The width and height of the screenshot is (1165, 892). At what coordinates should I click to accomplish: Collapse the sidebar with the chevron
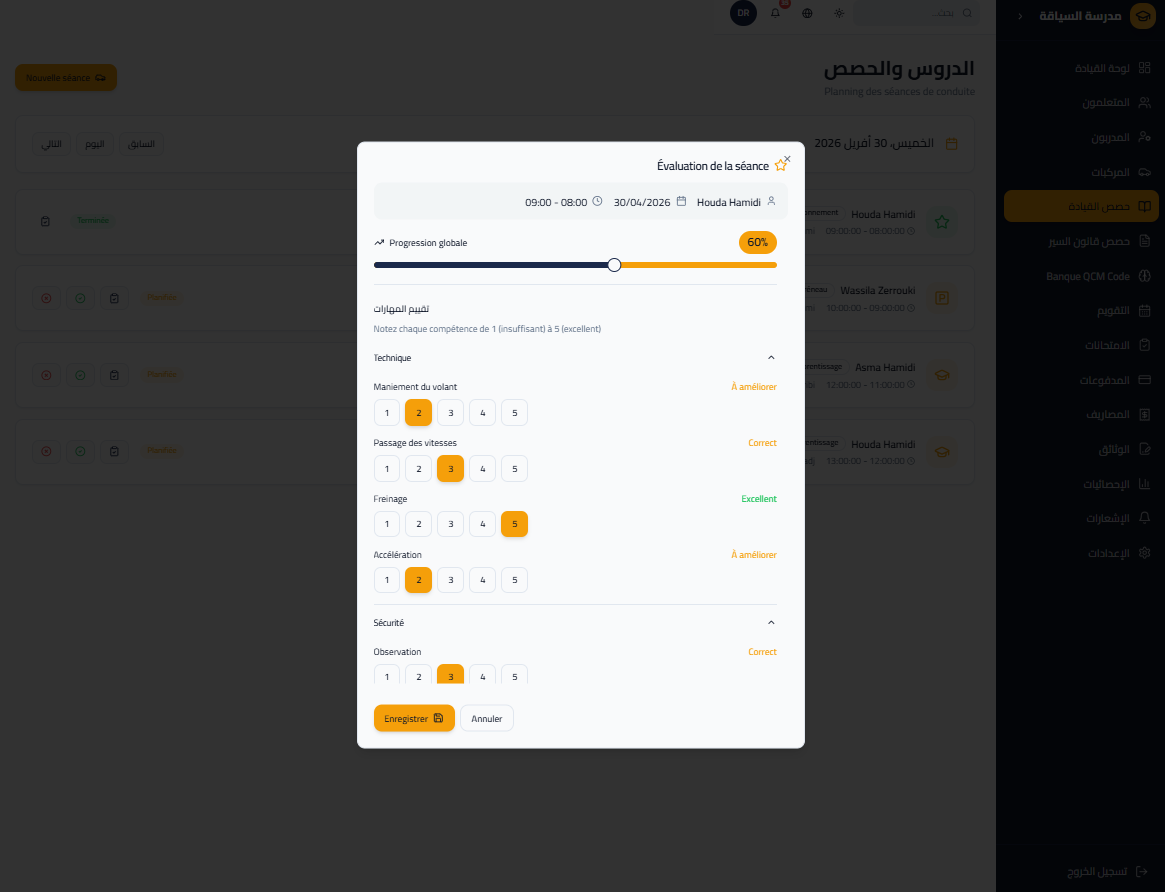click(x=1020, y=16)
